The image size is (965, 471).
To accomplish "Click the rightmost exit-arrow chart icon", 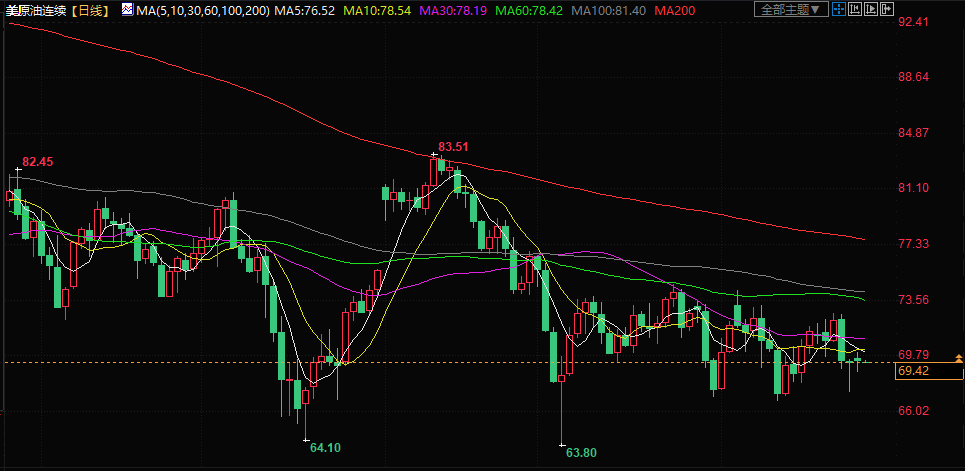I will (x=886, y=10).
